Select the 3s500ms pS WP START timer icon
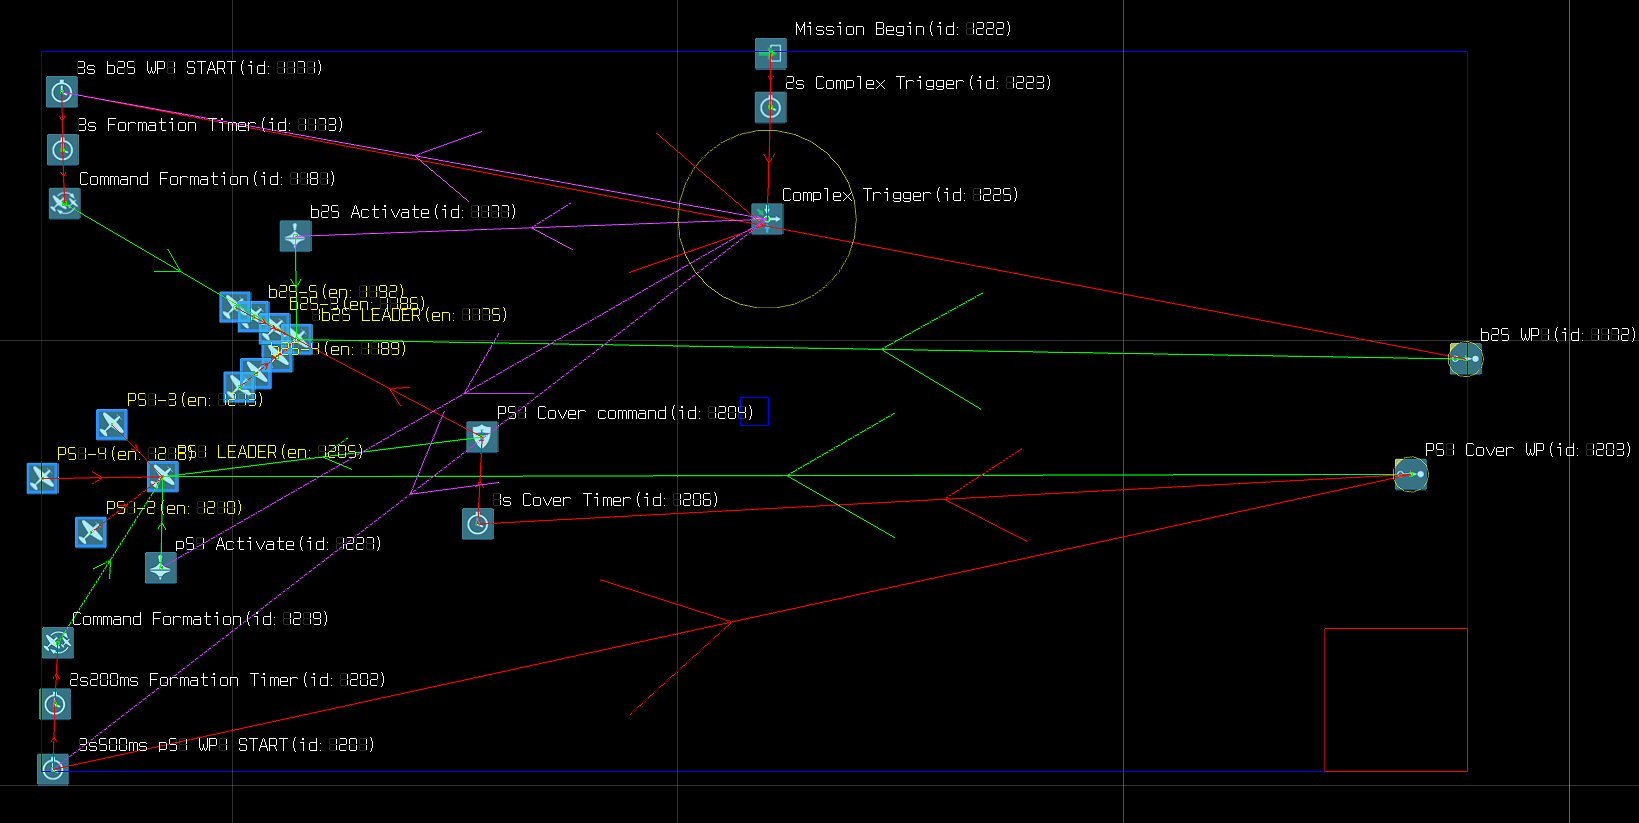Image resolution: width=1639 pixels, height=823 pixels. click(53, 769)
